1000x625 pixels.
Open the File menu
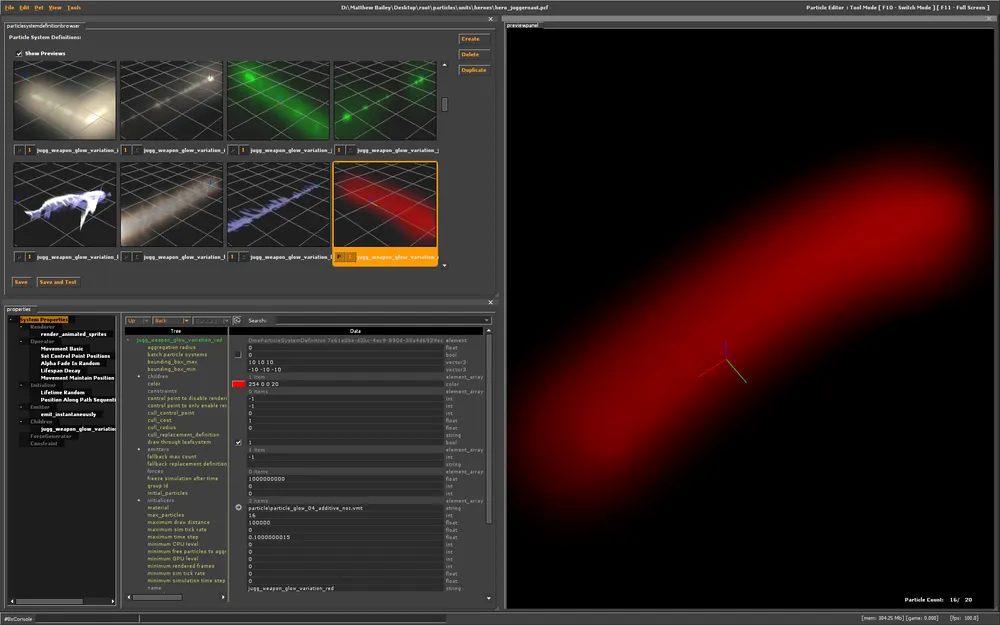click(10, 7)
